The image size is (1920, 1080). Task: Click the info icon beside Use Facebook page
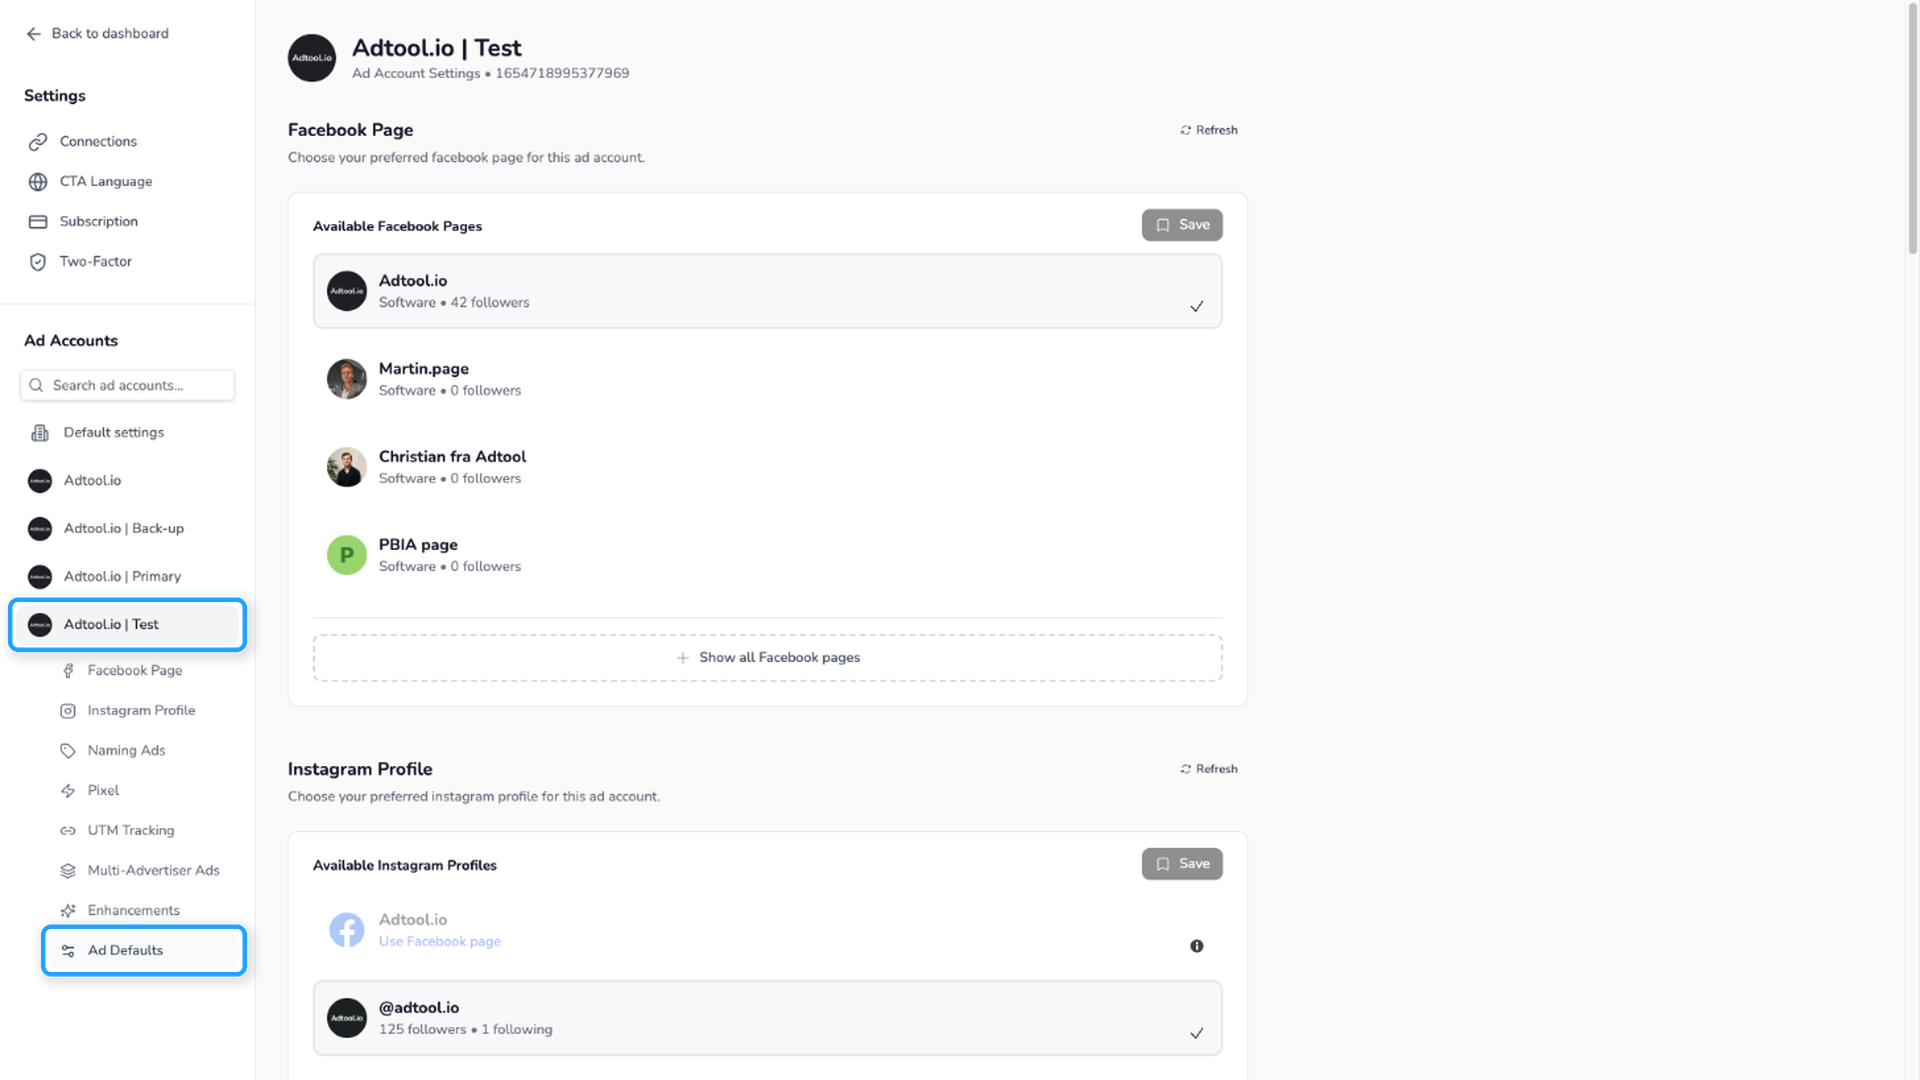[x=1197, y=946]
